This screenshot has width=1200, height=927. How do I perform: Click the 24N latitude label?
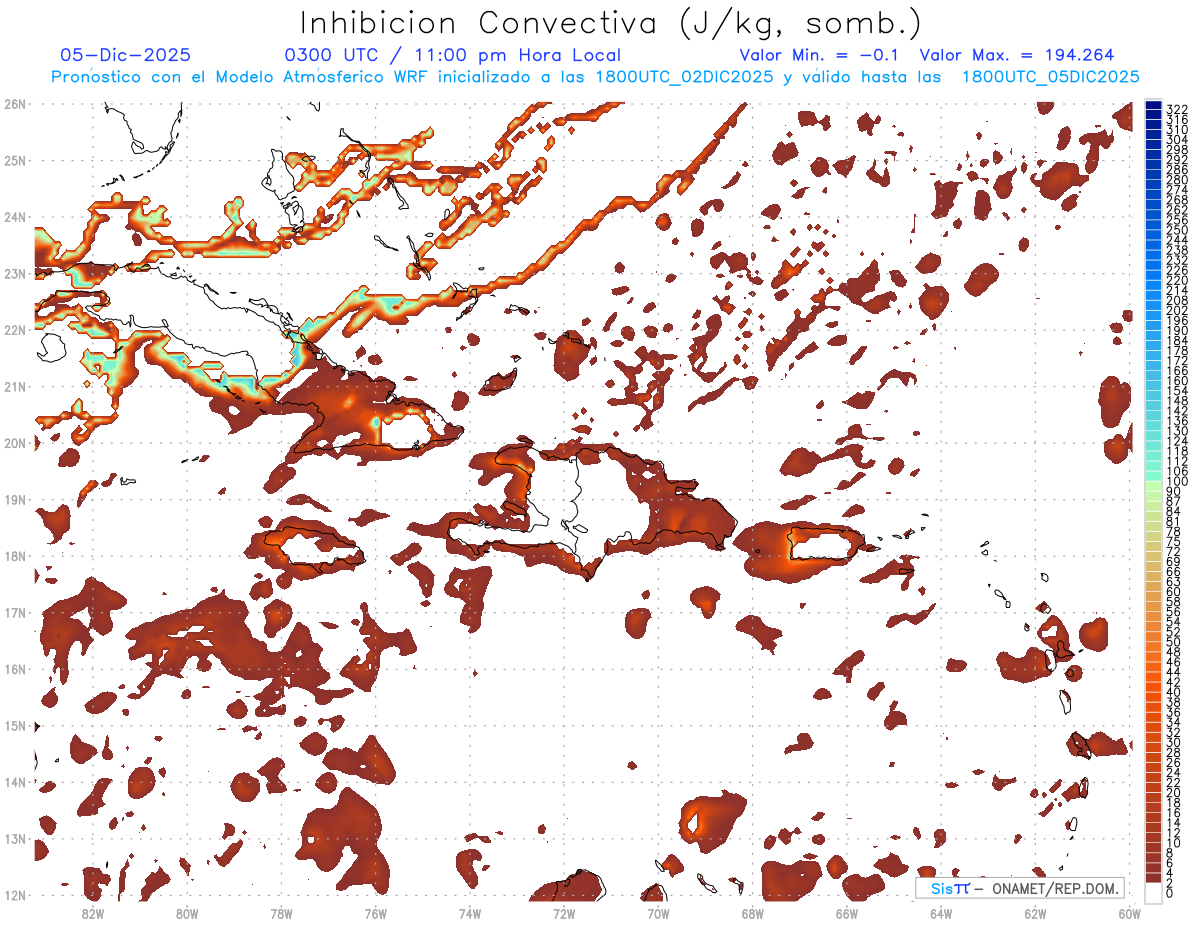point(15,217)
